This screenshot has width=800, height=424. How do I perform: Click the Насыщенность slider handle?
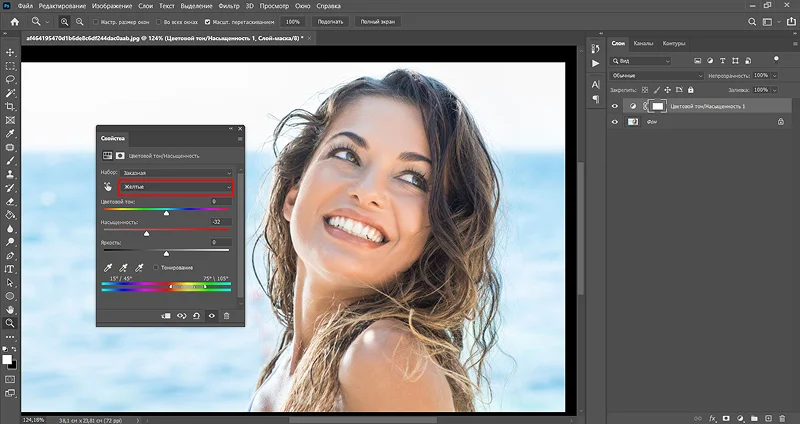click(146, 234)
